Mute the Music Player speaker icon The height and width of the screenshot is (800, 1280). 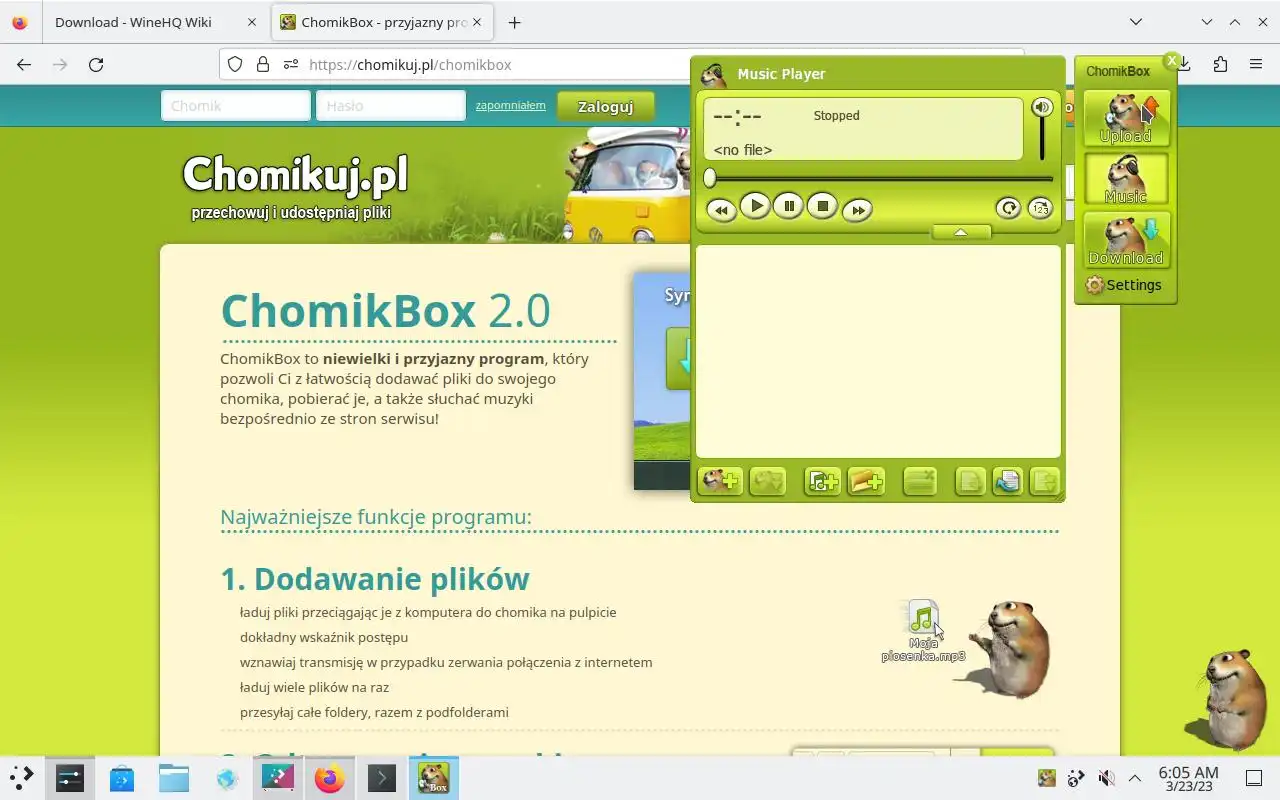click(x=1042, y=107)
